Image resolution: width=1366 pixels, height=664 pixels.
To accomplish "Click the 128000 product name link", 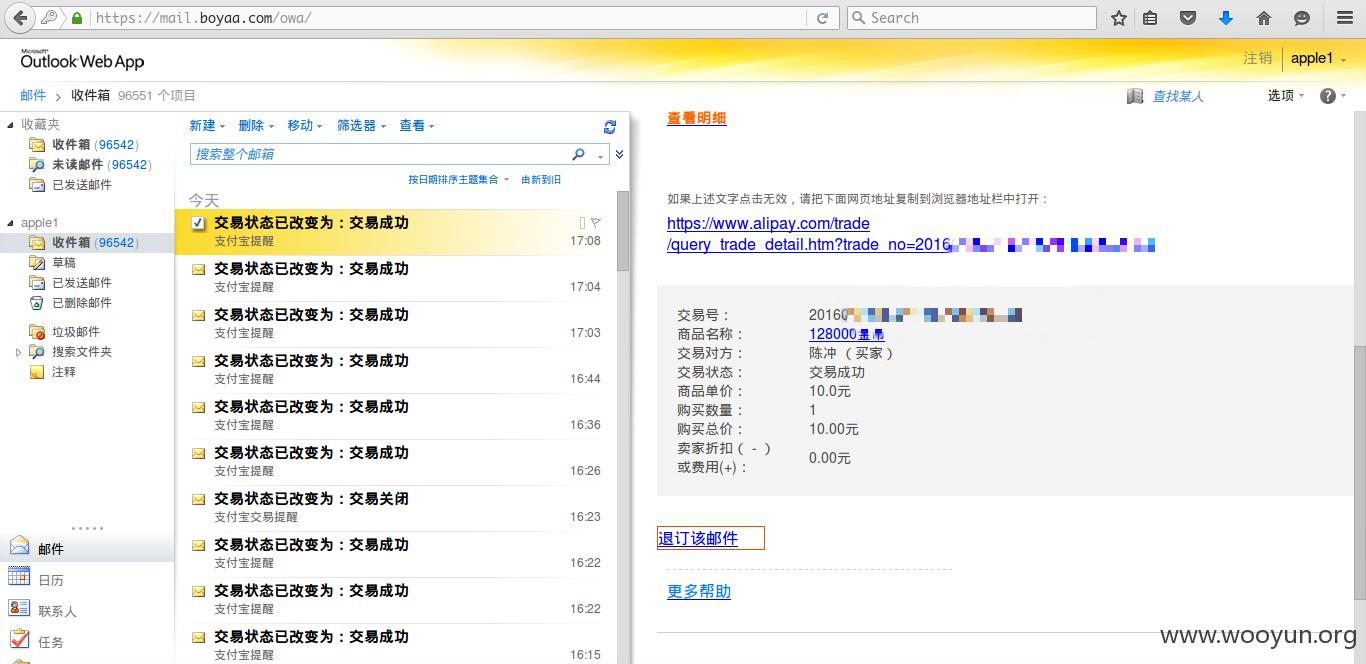I will tap(846, 334).
